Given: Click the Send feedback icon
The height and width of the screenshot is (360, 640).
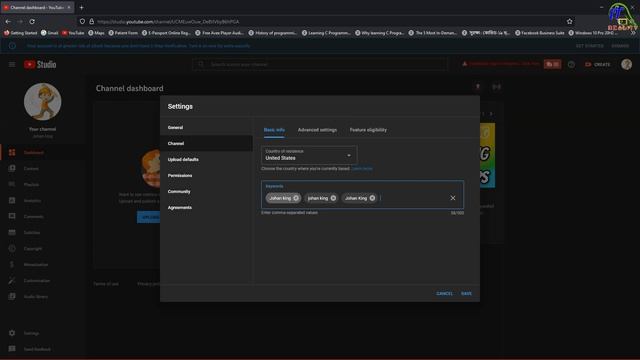Looking at the screenshot, I should click(12, 349).
